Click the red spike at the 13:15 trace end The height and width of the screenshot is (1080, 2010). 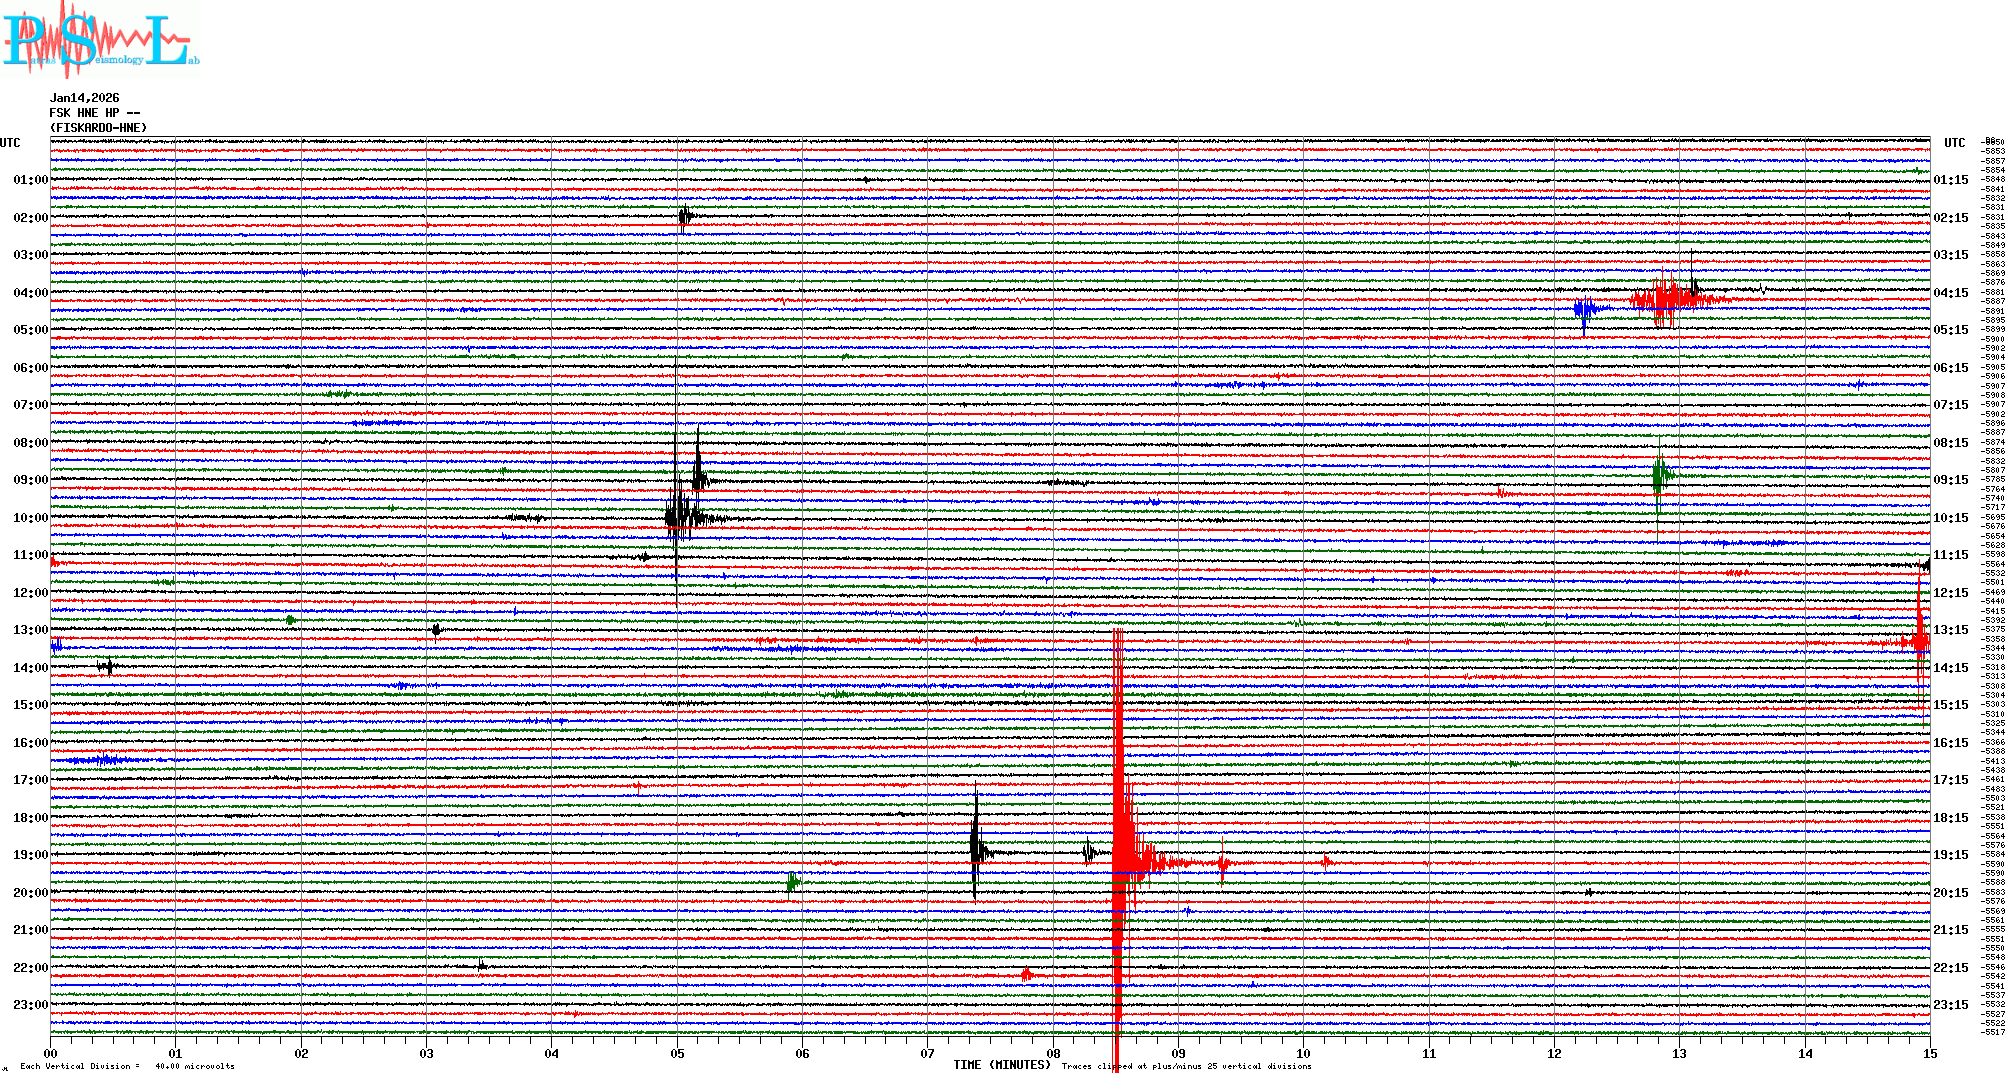(x=1920, y=640)
